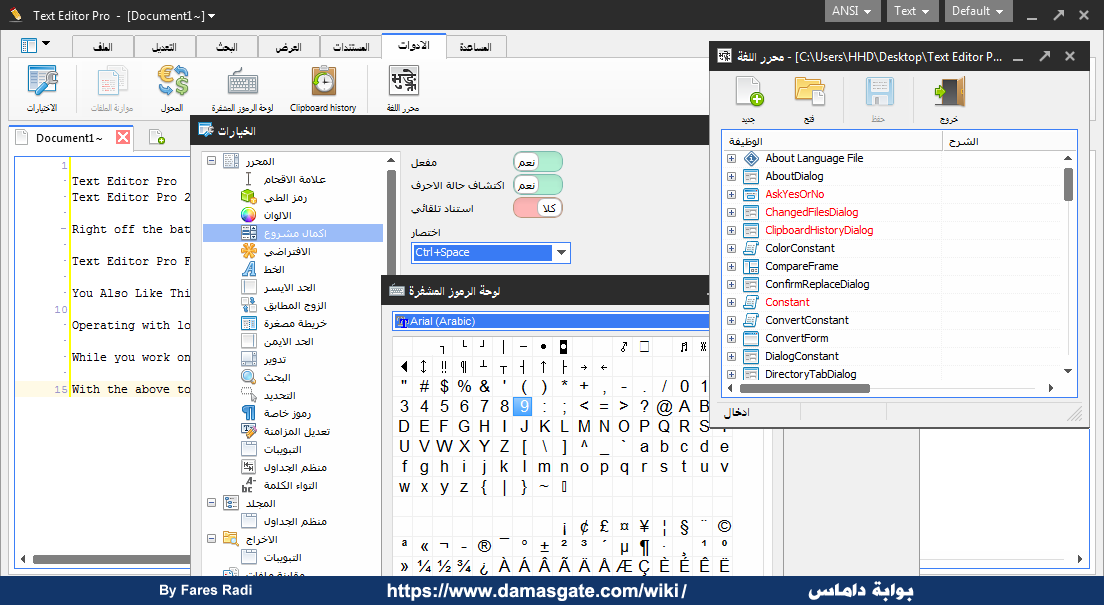Screen dimensions: 1104x605
Task: Toggle اكتشاف حالة الاحرف case detection switch
Action: coord(538,185)
